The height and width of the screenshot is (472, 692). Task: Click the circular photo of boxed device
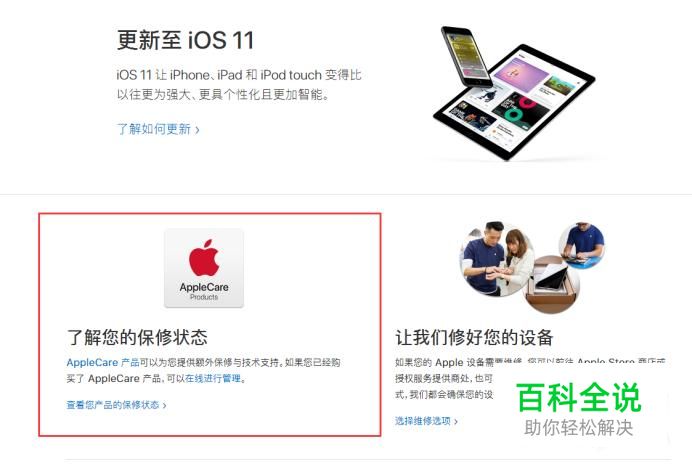(x=552, y=285)
